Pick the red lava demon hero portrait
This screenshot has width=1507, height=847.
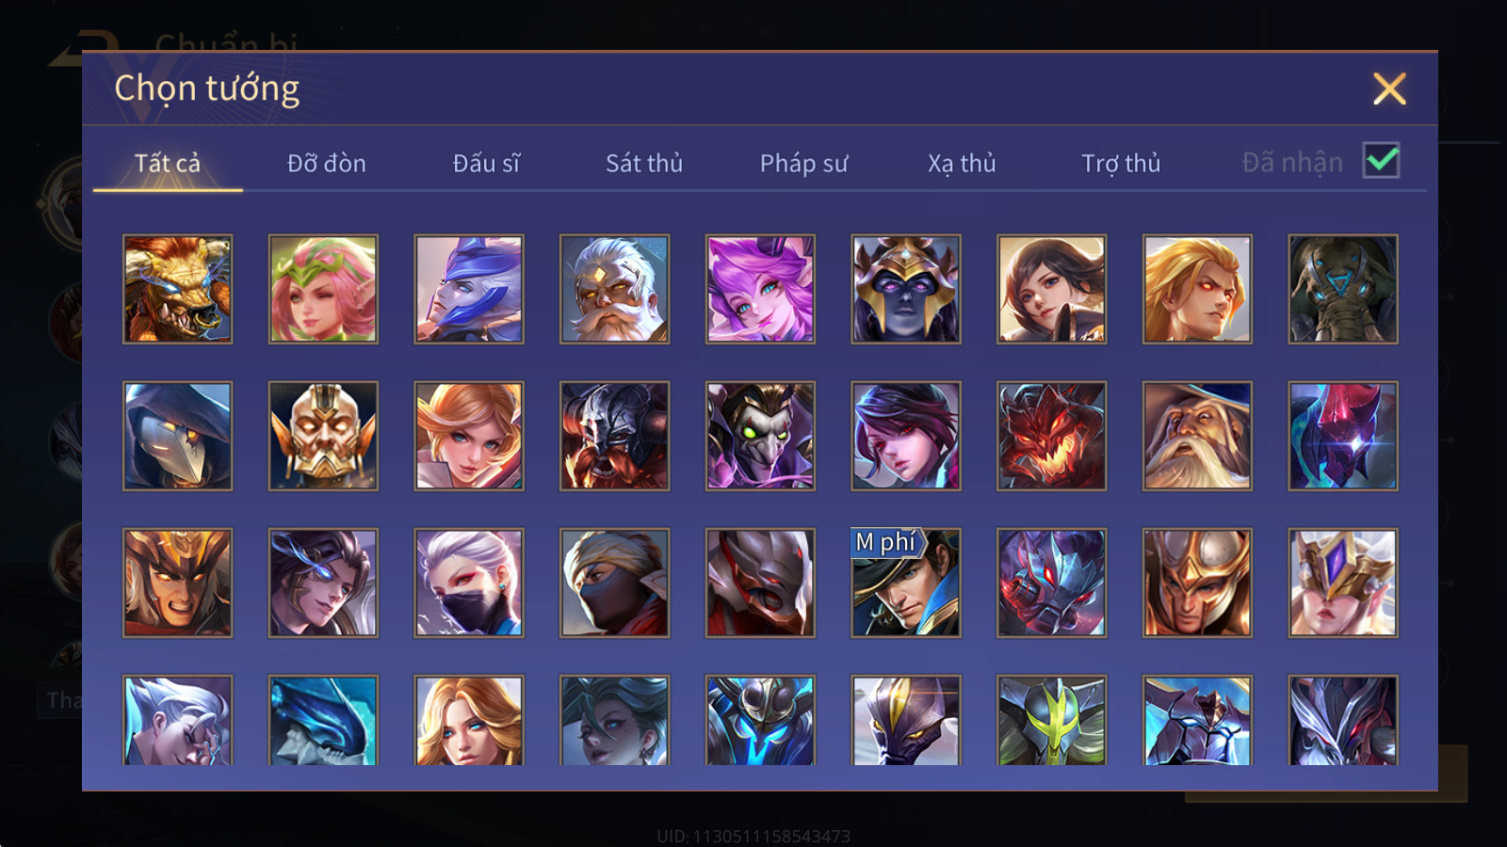point(1052,436)
